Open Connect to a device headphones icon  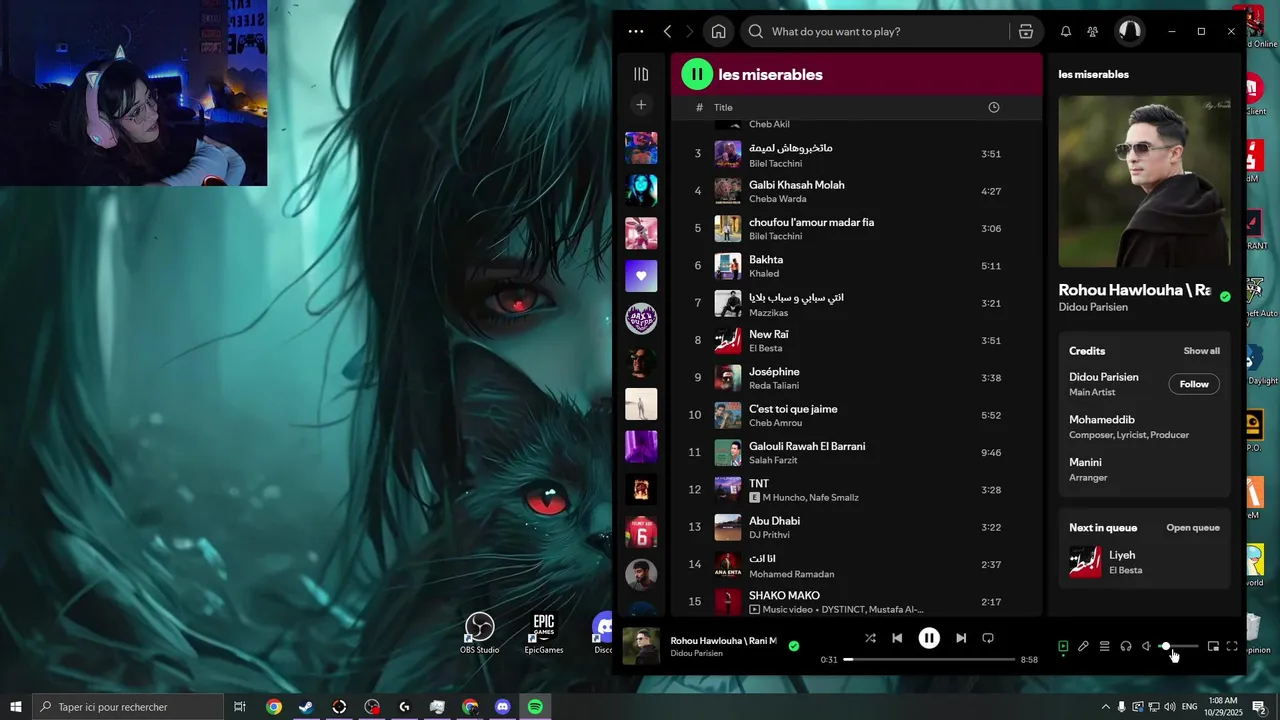[x=1126, y=647]
